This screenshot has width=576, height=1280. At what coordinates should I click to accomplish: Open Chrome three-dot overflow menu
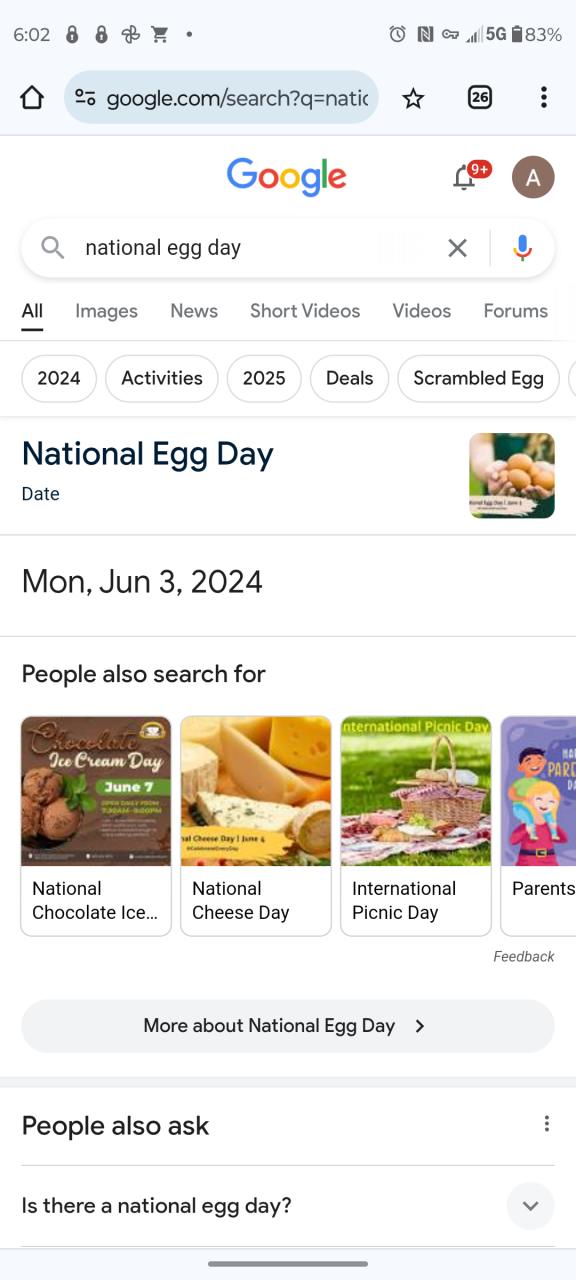543,97
